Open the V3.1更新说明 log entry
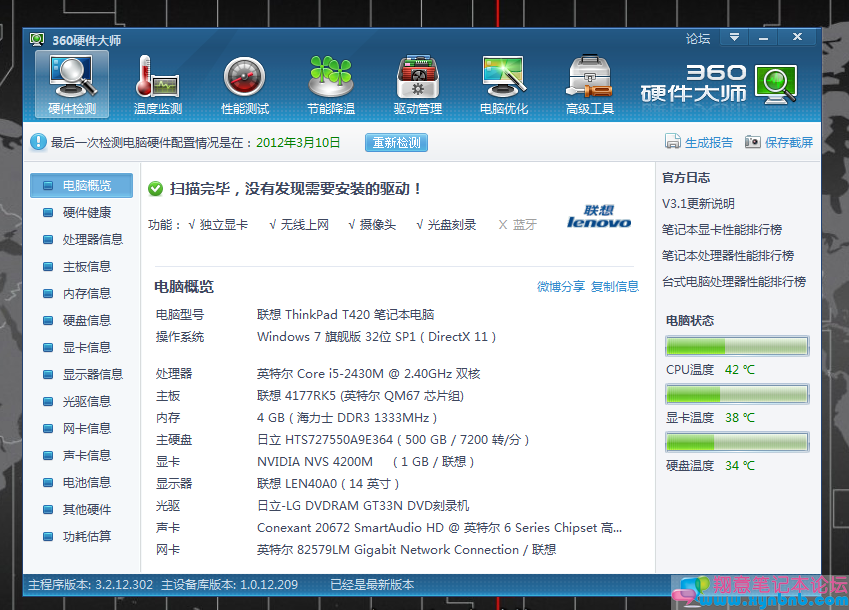The image size is (849, 610). pyautogui.click(x=698, y=204)
